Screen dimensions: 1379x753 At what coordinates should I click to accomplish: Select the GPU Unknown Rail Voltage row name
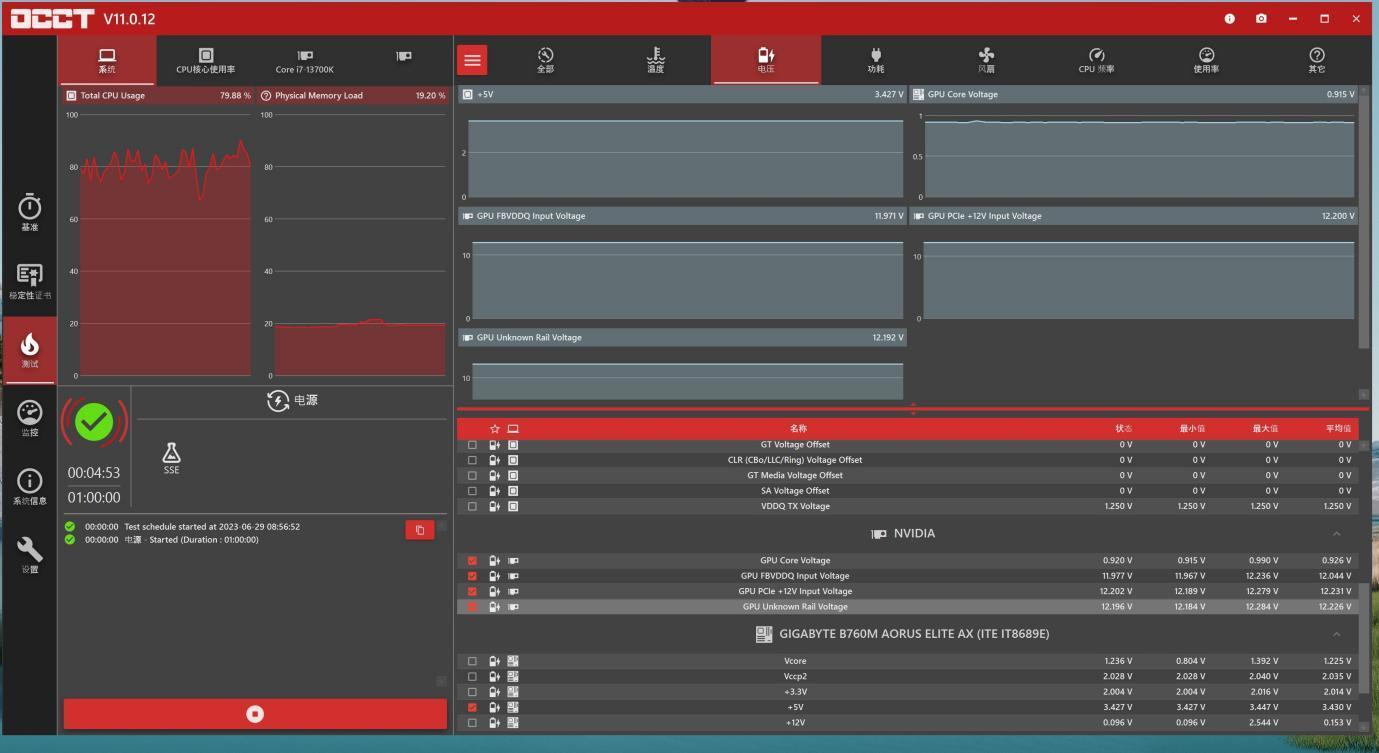[x=795, y=607]
